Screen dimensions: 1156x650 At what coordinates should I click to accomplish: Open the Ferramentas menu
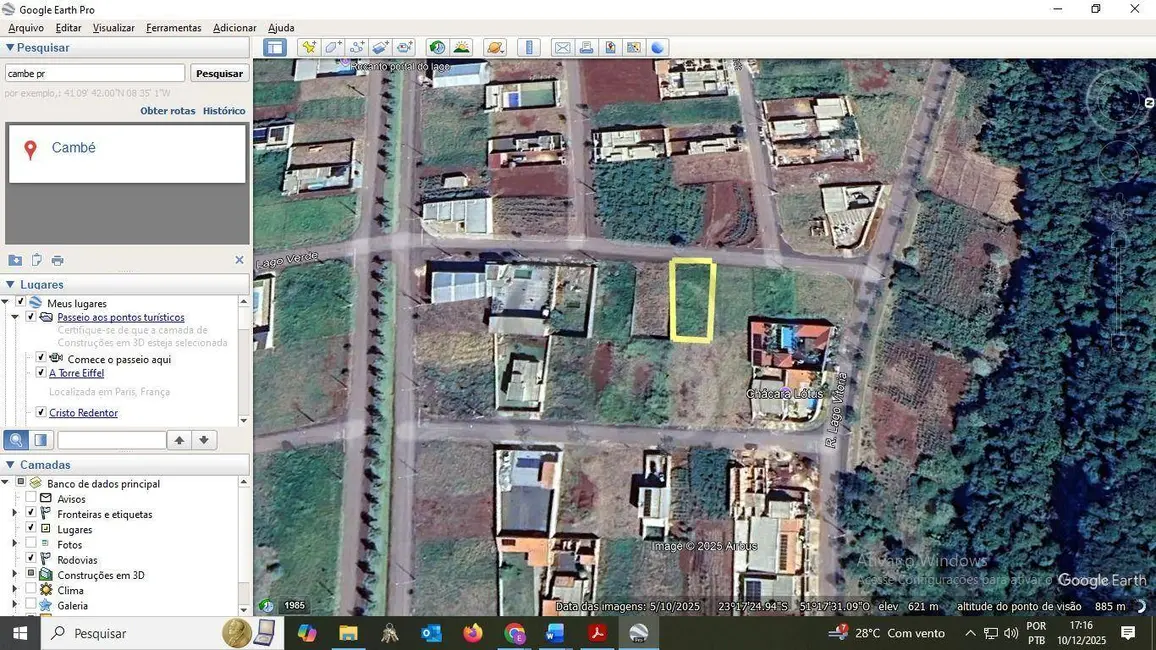click(173, 27)
